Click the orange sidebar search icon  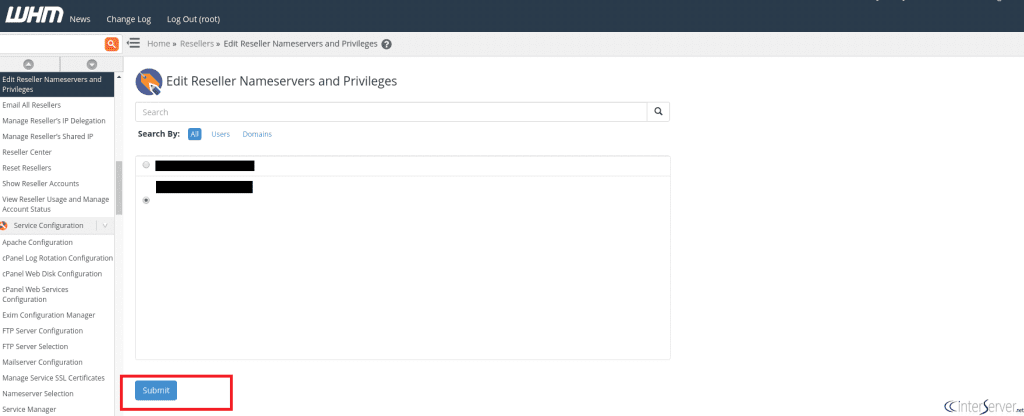pyautogui.click(x=112, y=44)
